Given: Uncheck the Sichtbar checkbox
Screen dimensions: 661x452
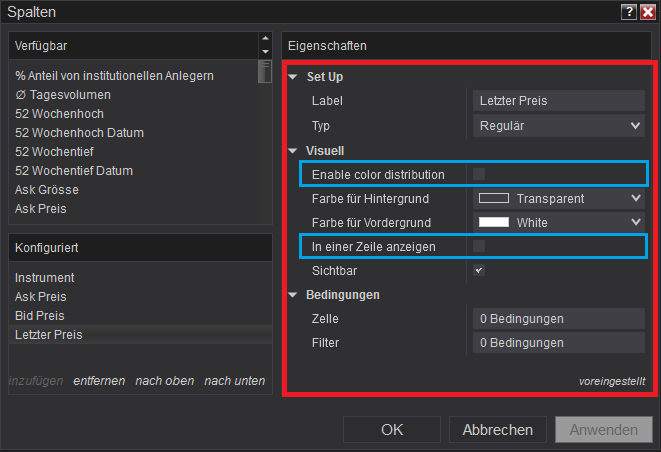Looking at the screenshot, I should 479,270.
